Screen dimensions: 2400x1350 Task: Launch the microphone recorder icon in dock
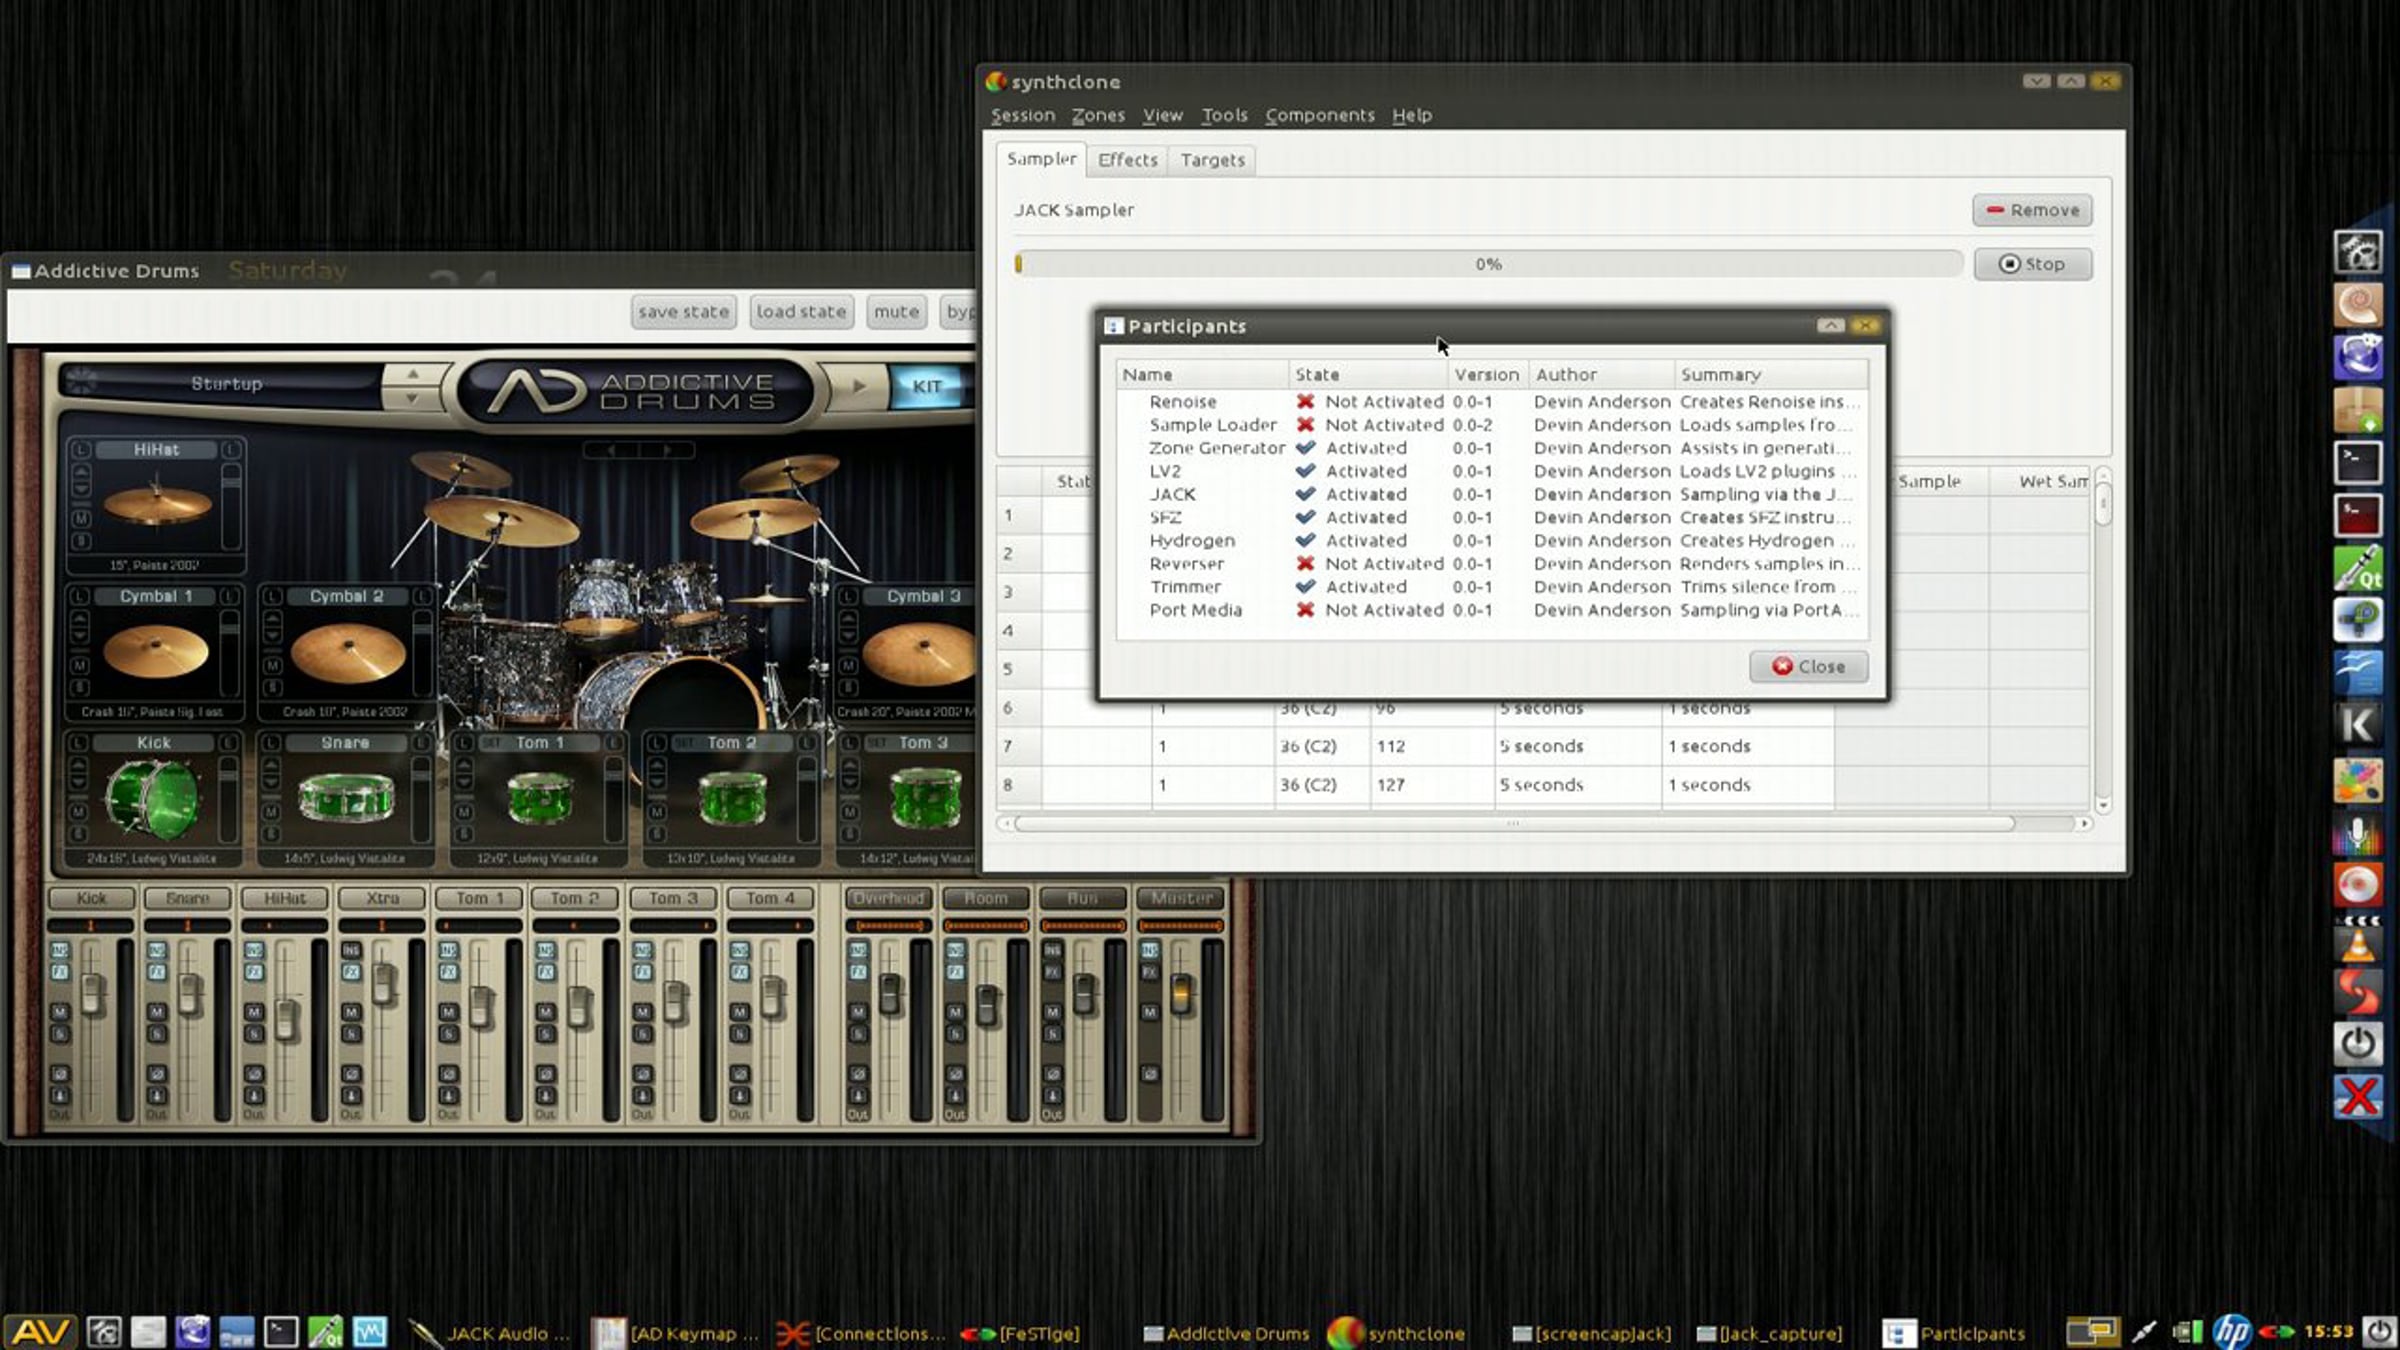pos(2358,832)
